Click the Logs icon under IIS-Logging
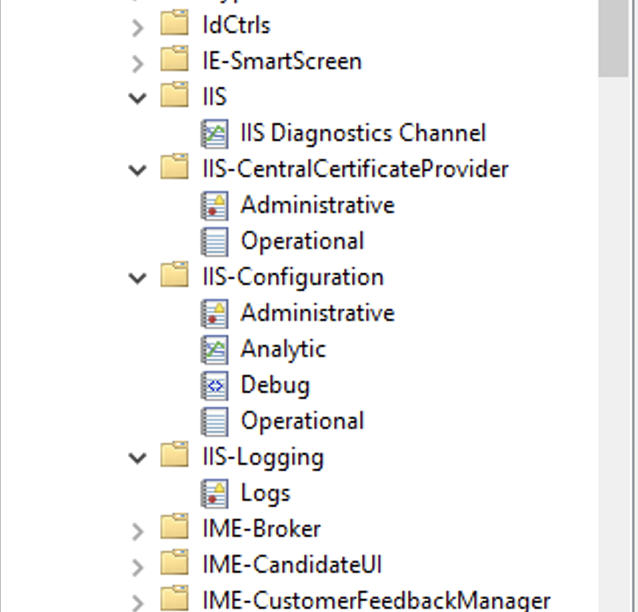This screenshot has width=638, height=612. tap(214, 493)
